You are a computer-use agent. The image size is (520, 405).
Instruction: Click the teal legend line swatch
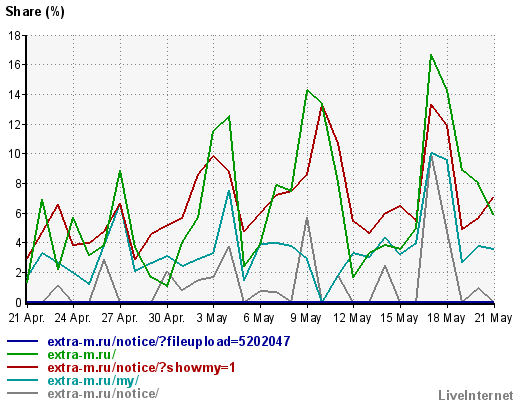pyautogui.click(x=23, y=380)
